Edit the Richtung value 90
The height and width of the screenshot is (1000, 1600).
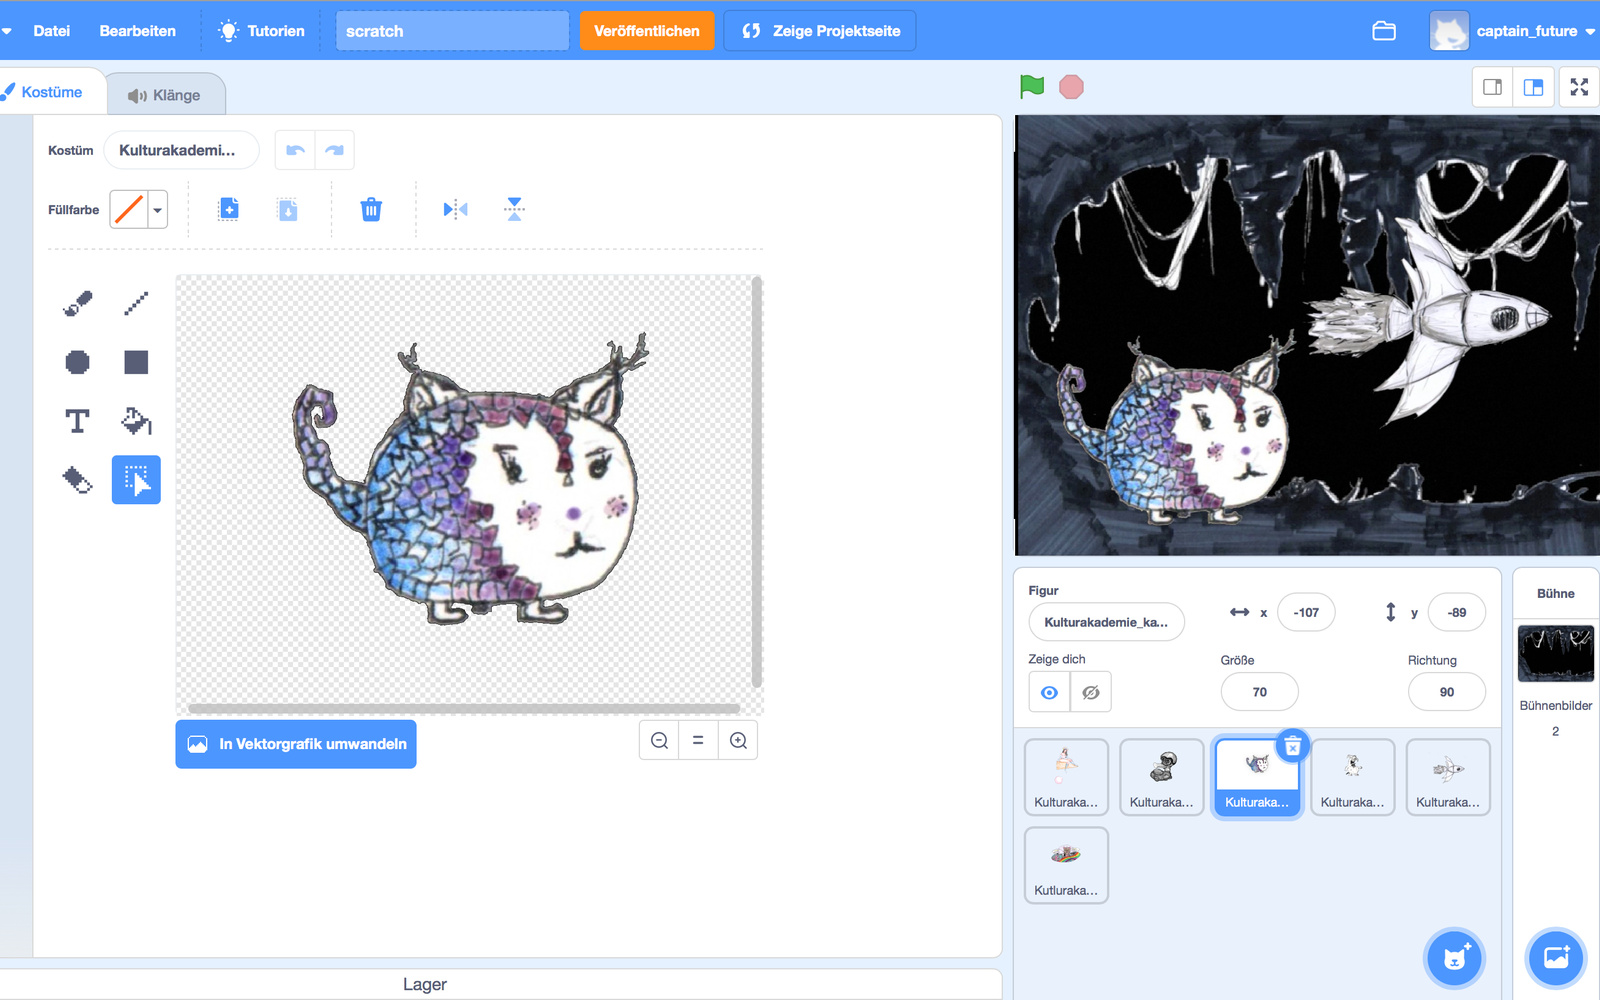[x=1447, y=692]
